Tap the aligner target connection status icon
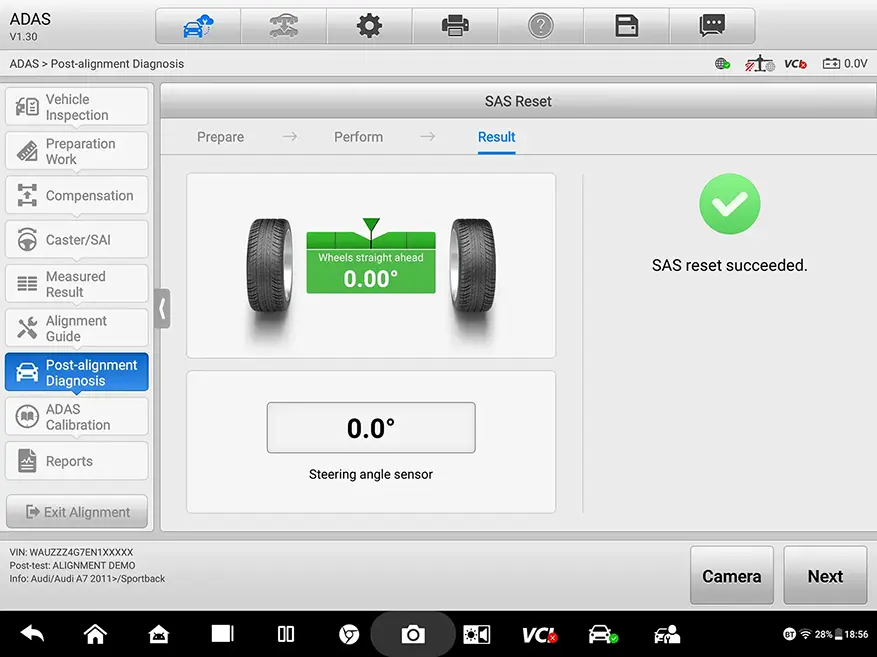Viewport: 877px width, 657px height. click(x=758, y=62)
